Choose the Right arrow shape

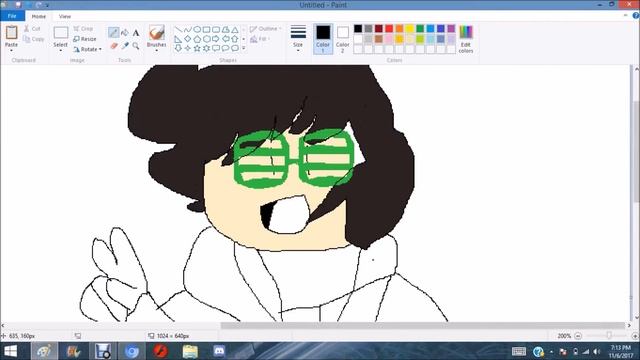(x=216, y=39)
